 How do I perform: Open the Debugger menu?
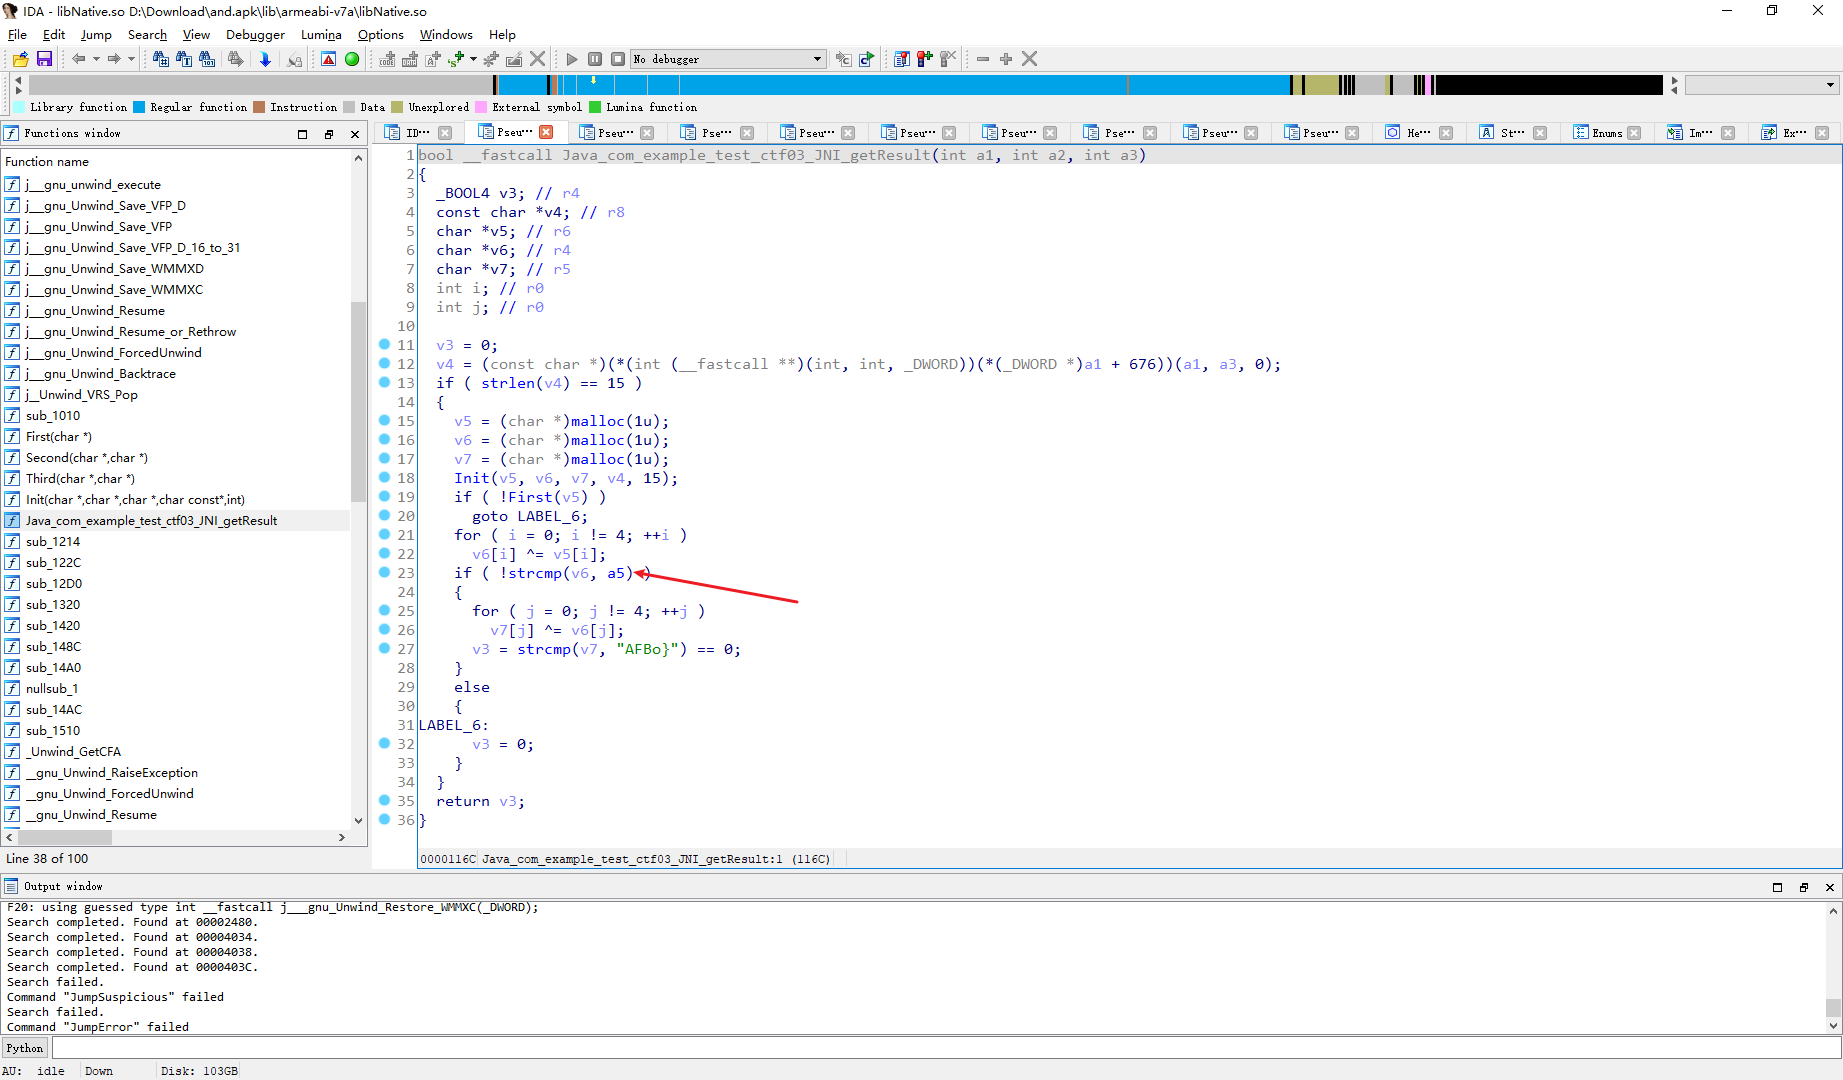[x=255, y=34]
